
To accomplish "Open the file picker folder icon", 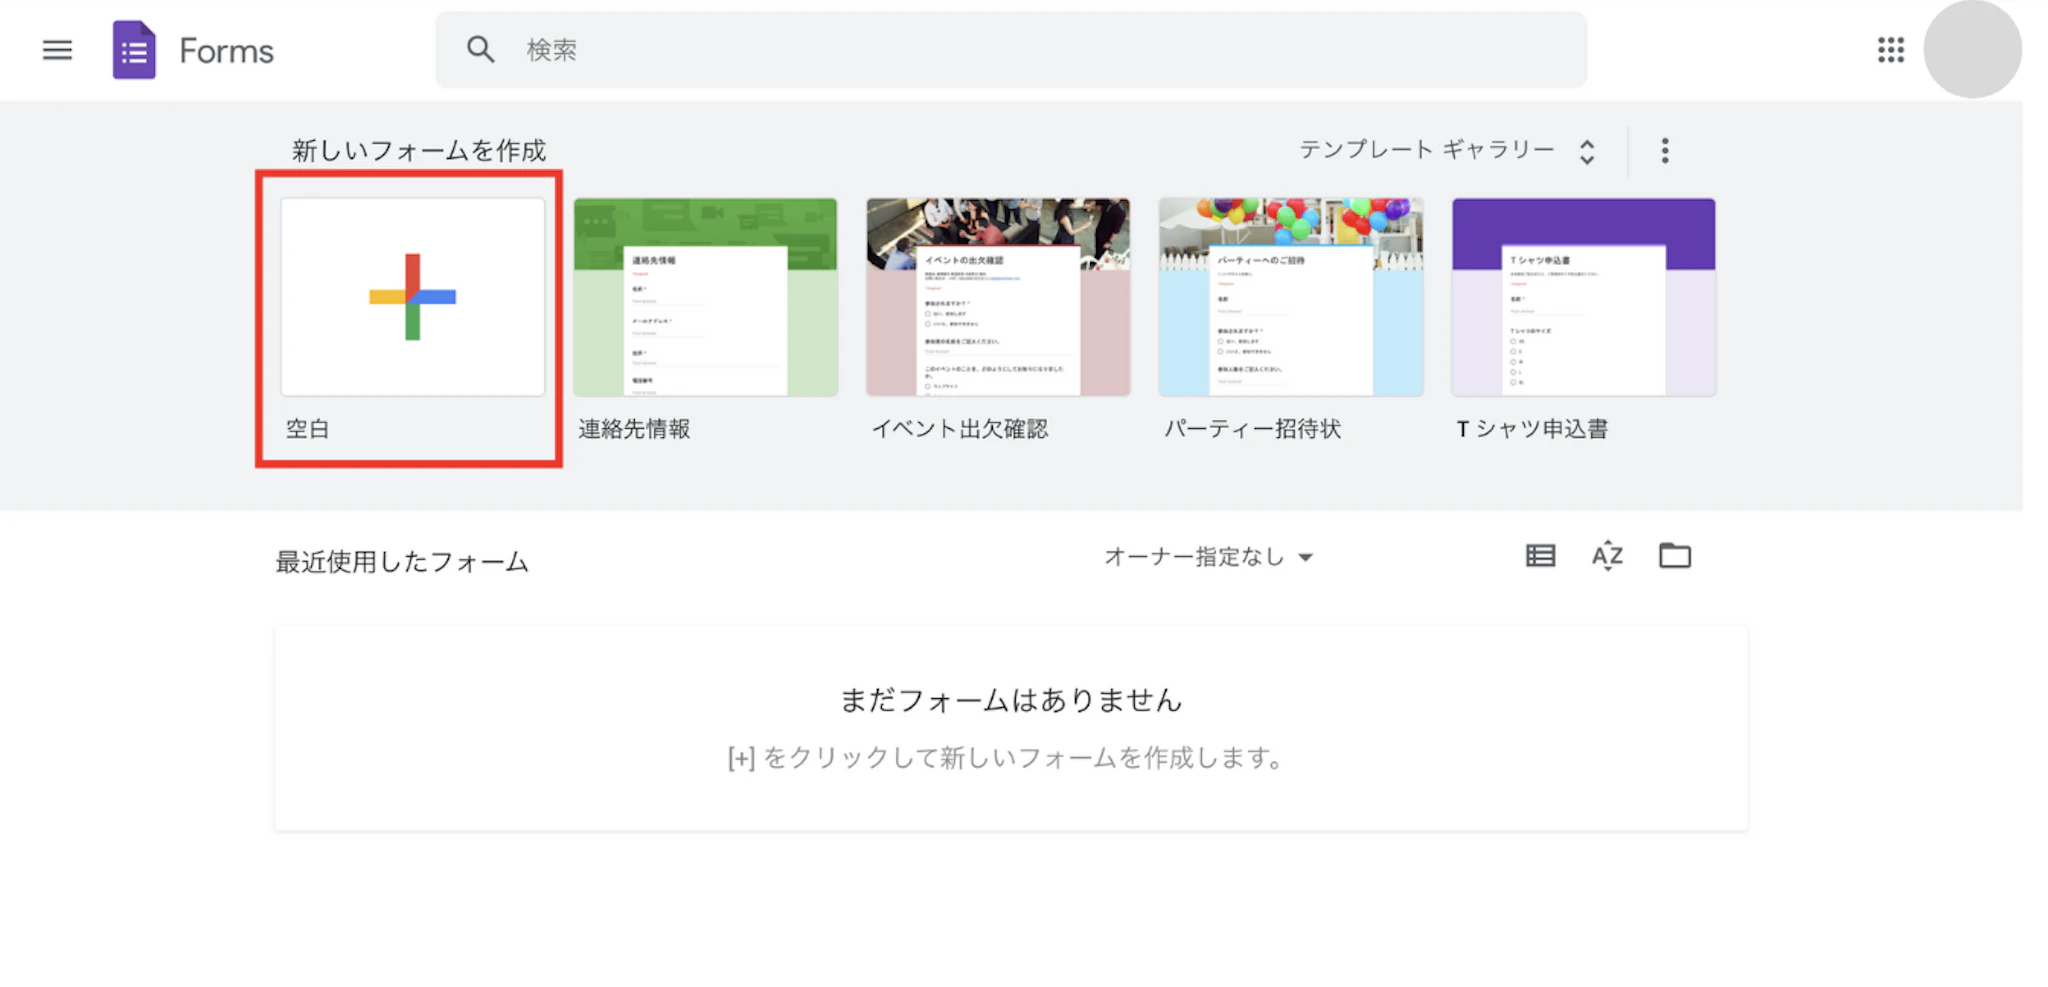I will pyautogui.click(x=1674, y=556).
